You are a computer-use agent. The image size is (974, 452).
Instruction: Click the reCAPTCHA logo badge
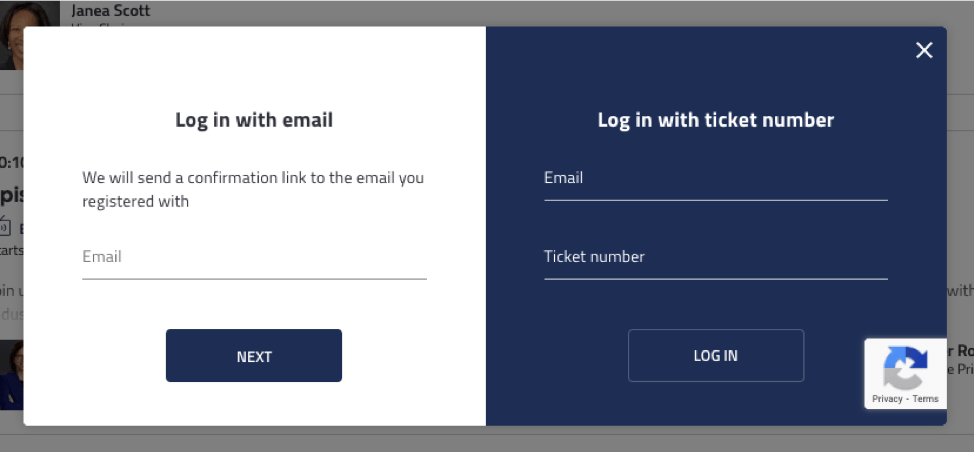pyautogui.click(x=905, y=367)
